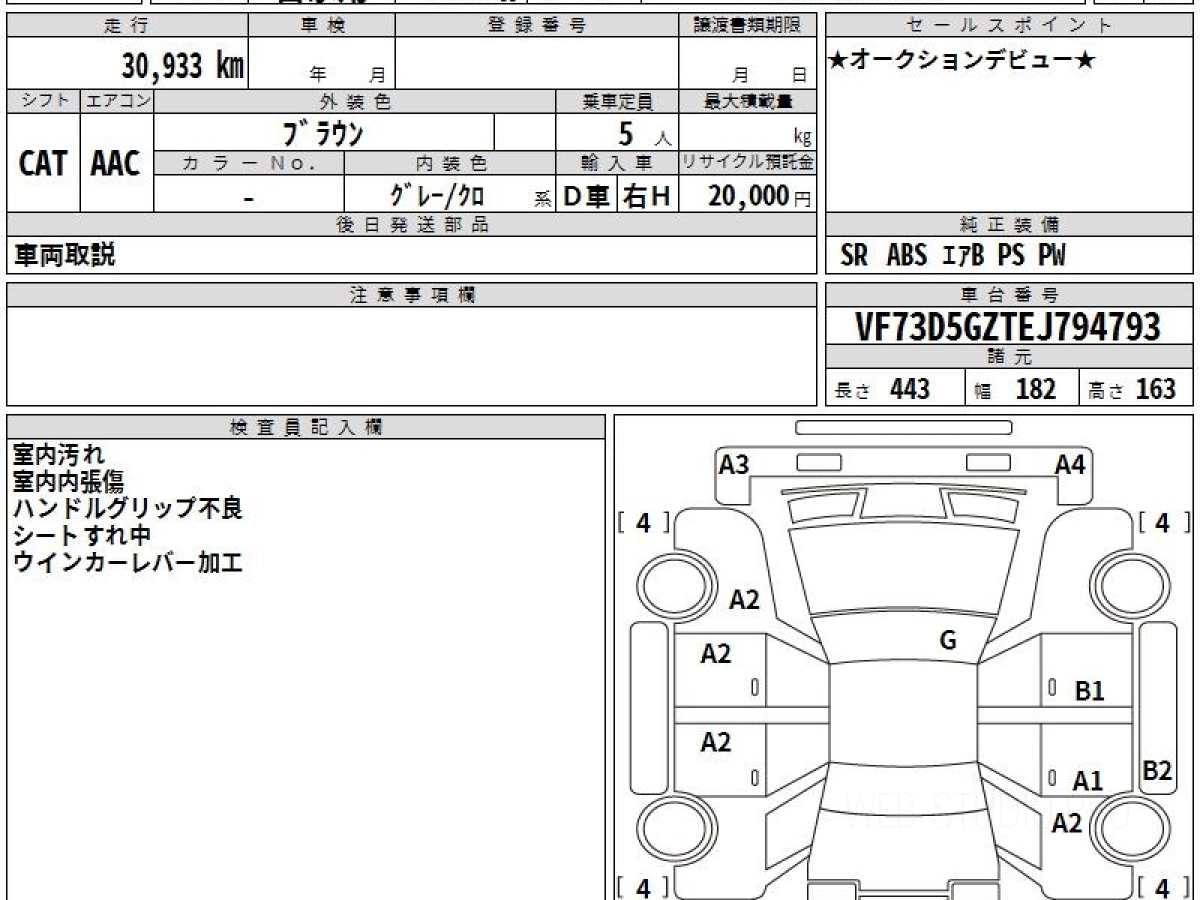Select the A2 mark directly below A1
Image resolution: width=1200 pixels, height=900 pixels.
click(1067, 823)
